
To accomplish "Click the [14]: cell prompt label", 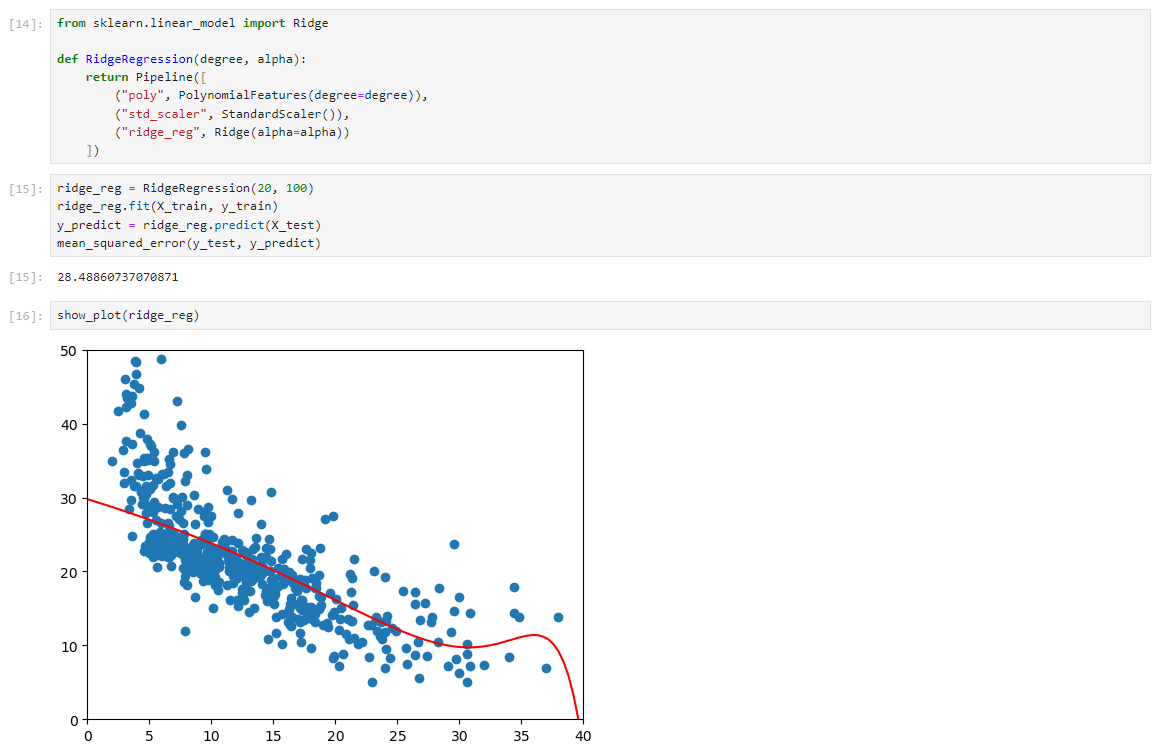I will point(26,24).
